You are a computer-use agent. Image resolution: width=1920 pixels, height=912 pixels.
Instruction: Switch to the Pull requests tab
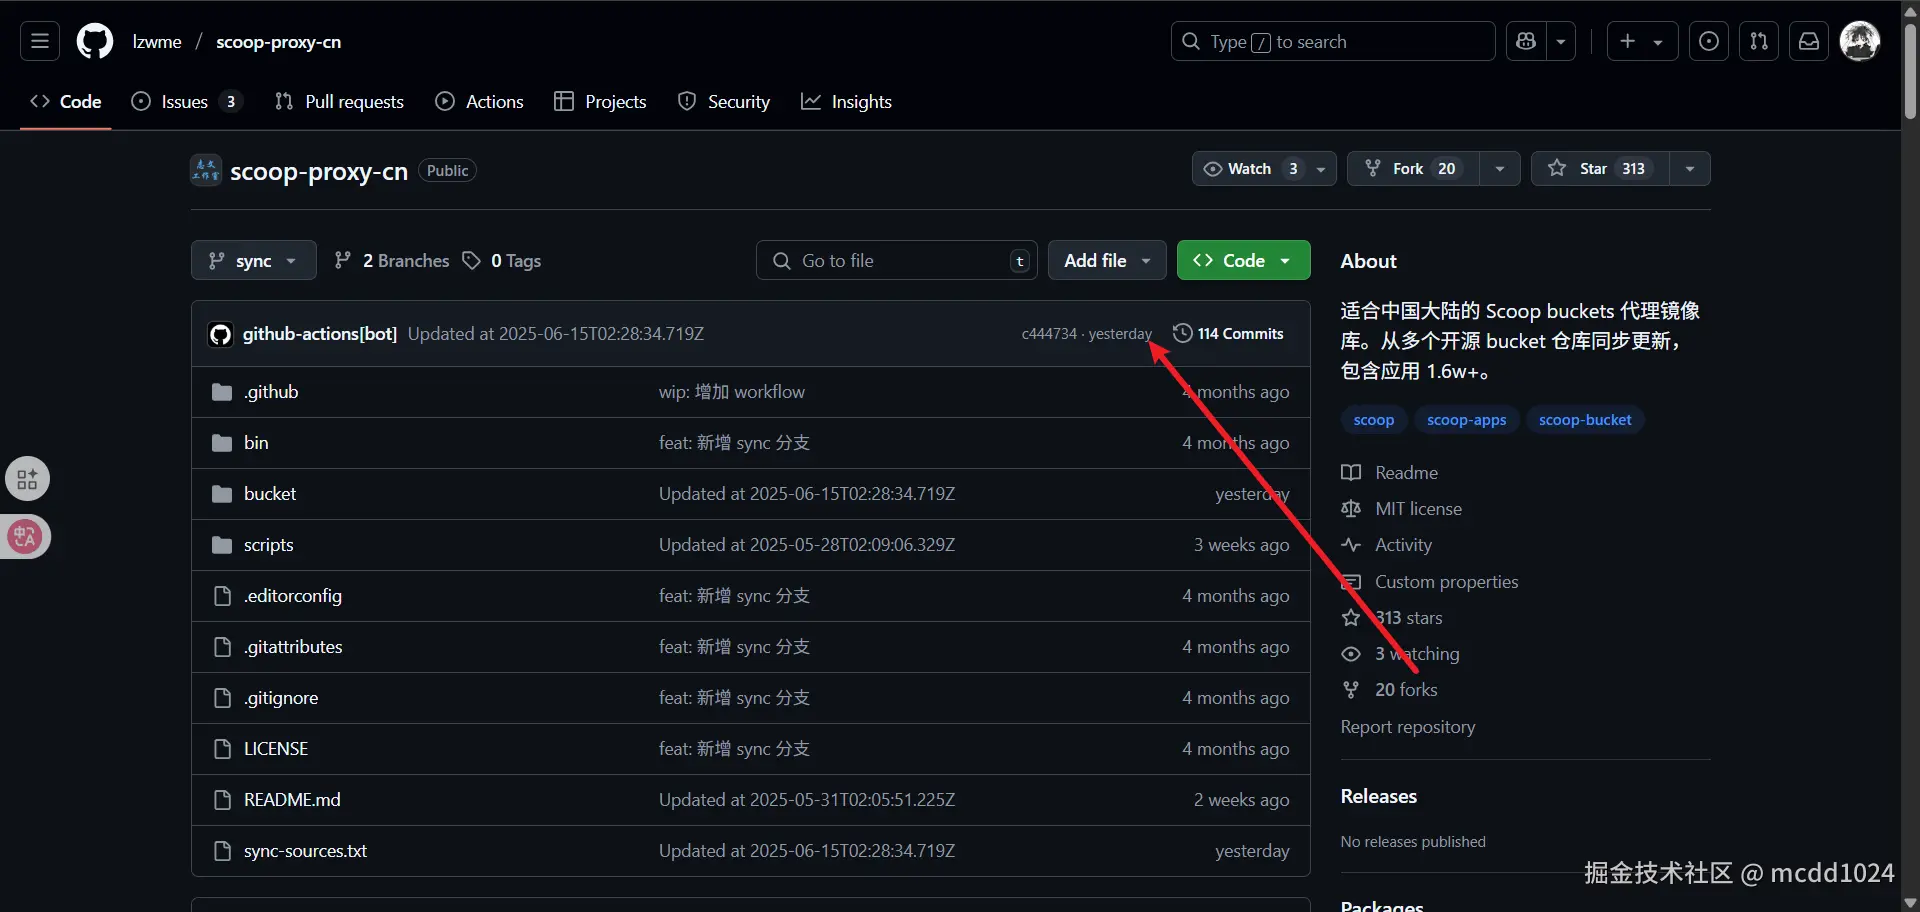339,101
